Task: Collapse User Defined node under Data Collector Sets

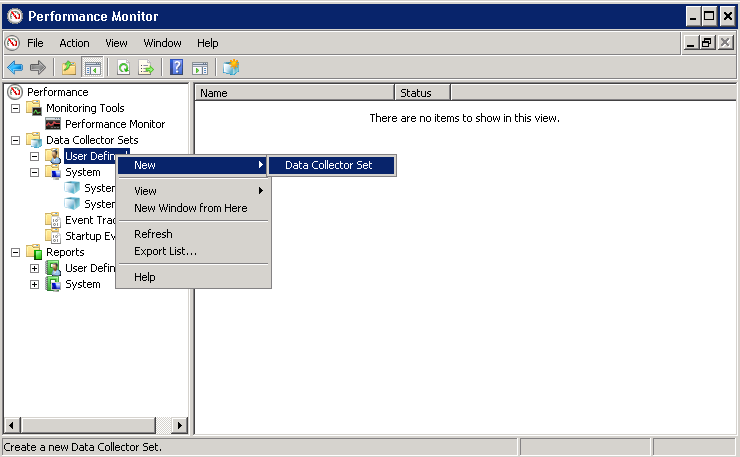Action: click(34, 156)
